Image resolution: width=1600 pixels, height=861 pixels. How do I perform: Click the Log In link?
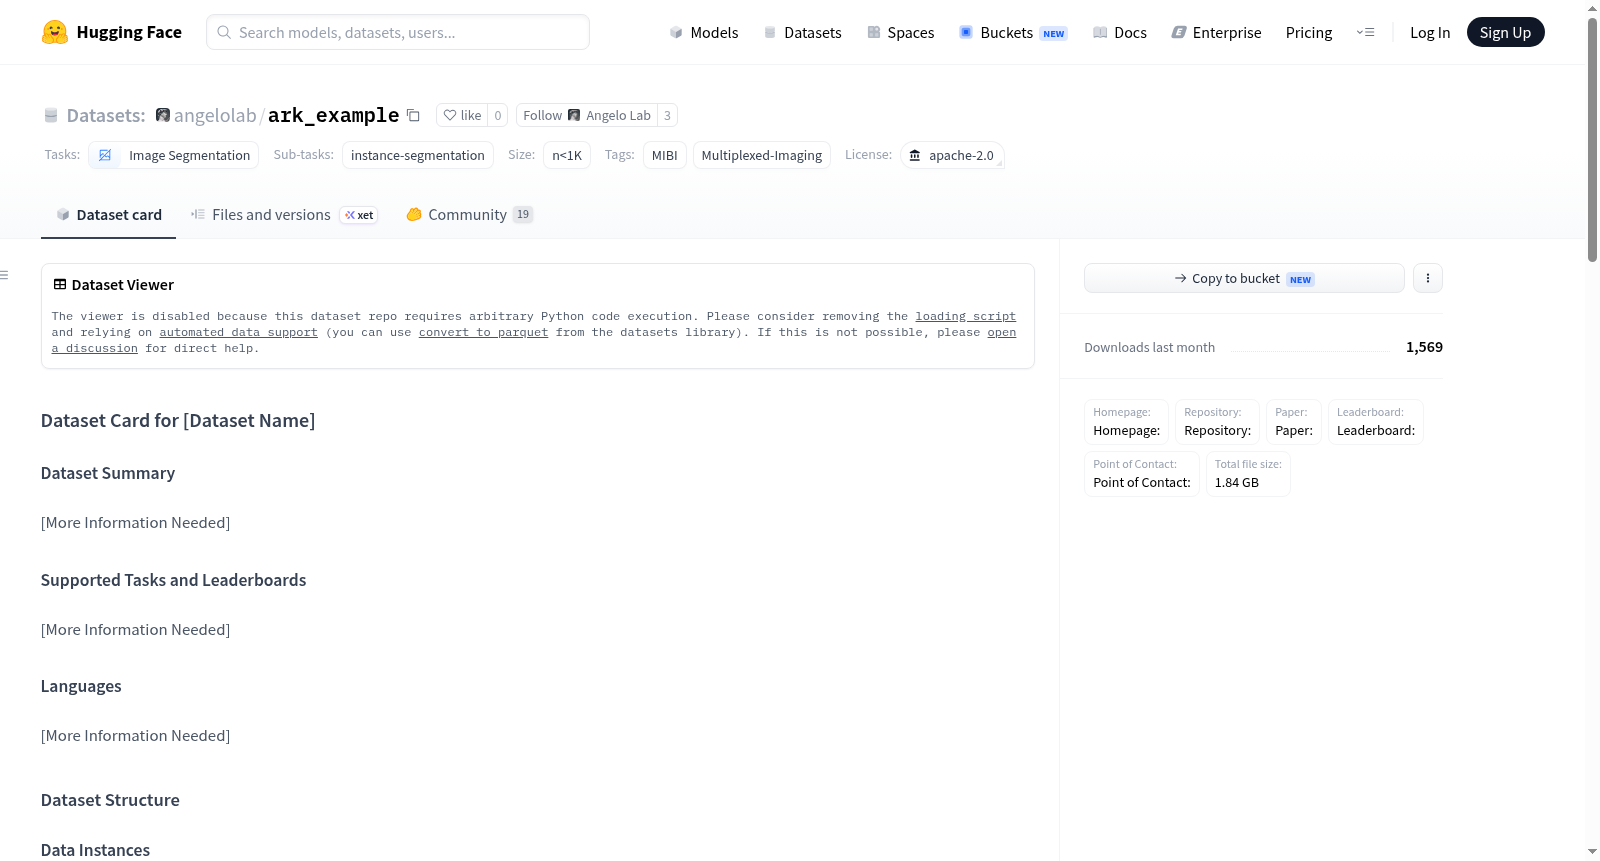(1430, 32)
